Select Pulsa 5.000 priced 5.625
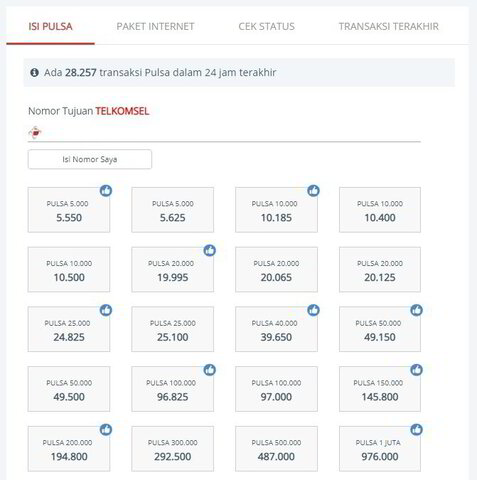The image size is (477, 480). pyautogui.click(x=172, y=210)
